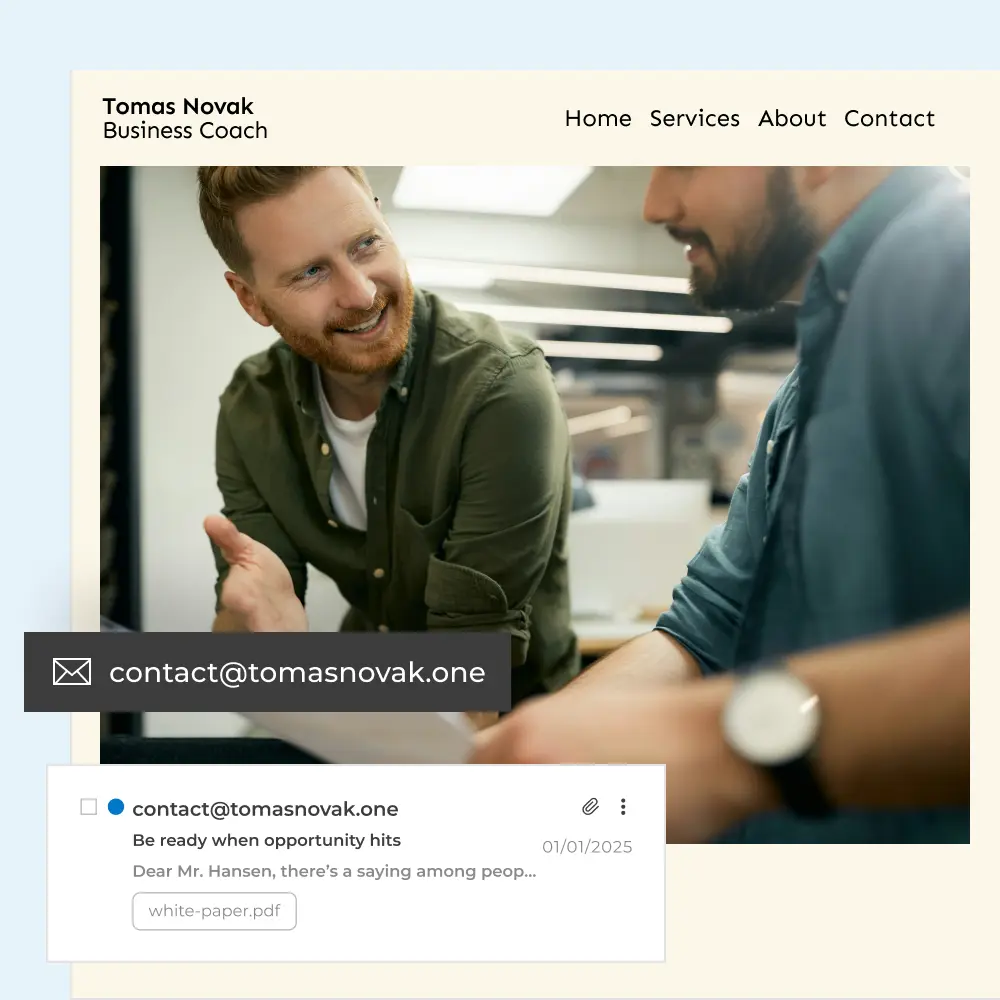Go to the Home page
Image resolution: width=1000 pixels, height=1000 pixels.
click(598, 118)
